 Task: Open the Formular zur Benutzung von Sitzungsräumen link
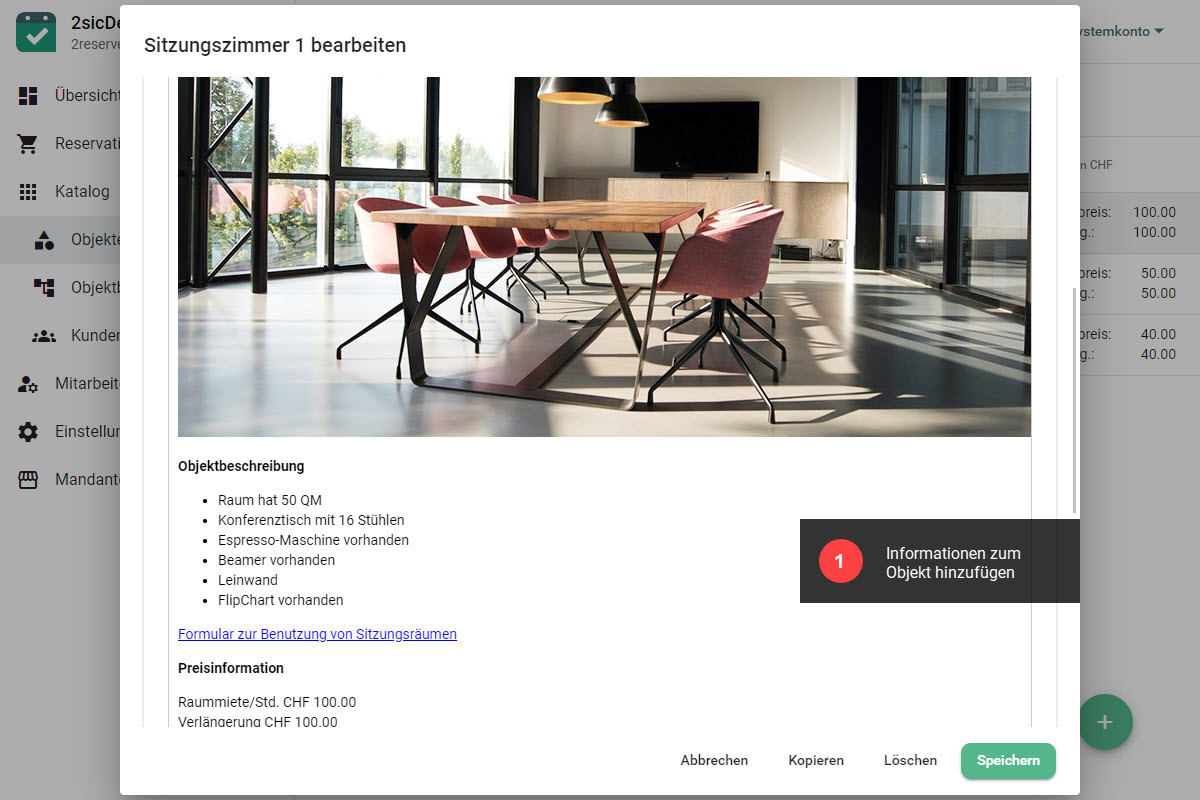[x=317, y=634]
